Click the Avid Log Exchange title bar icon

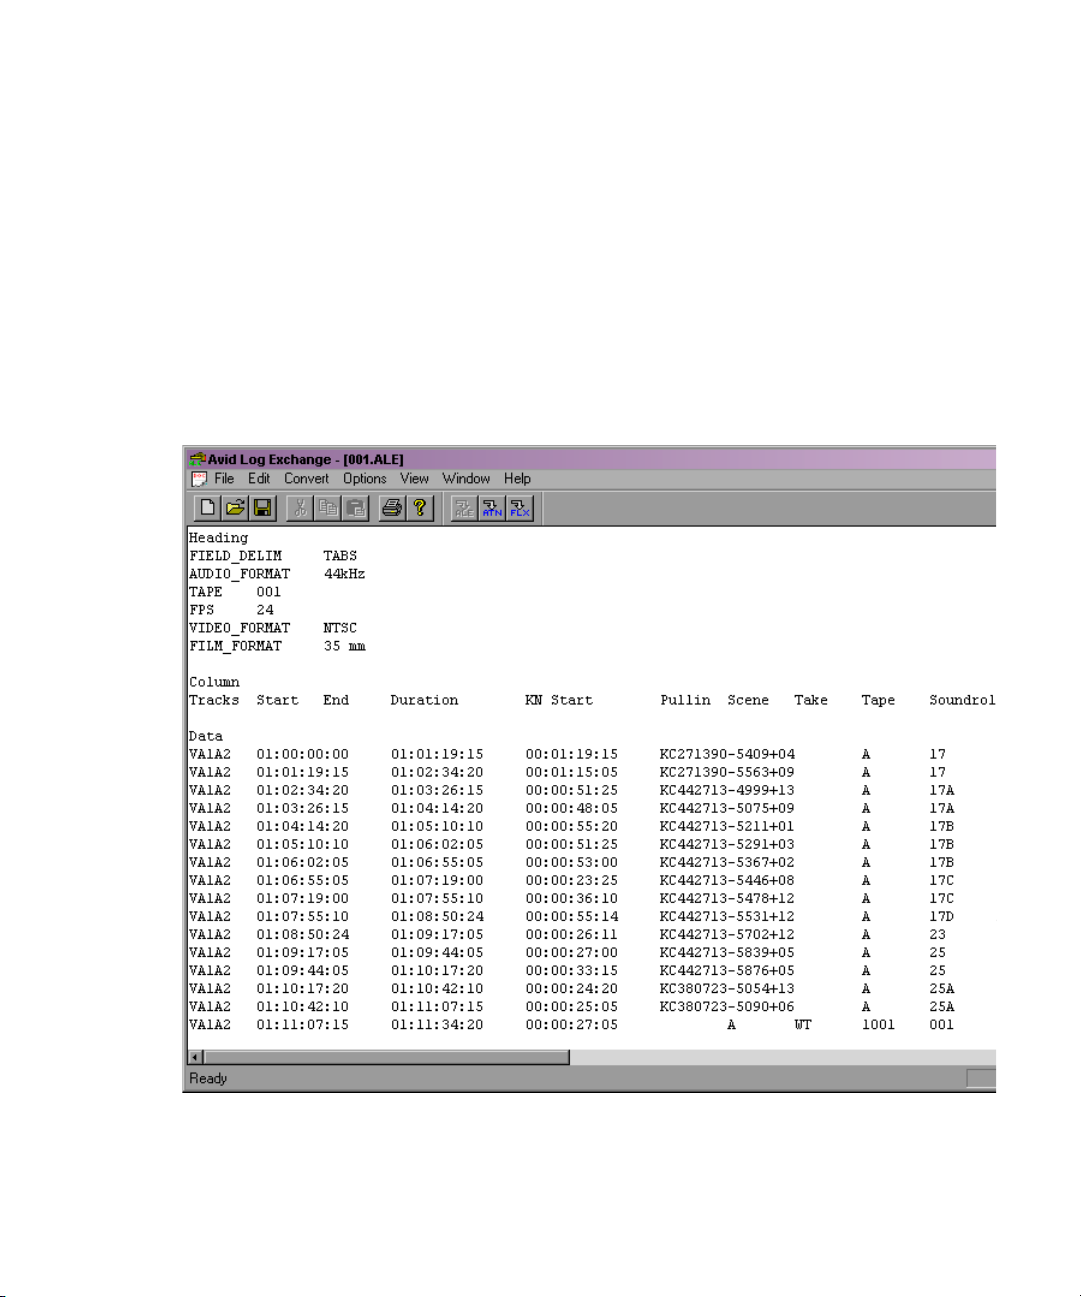pyautogui.click(x=198, y=459)
